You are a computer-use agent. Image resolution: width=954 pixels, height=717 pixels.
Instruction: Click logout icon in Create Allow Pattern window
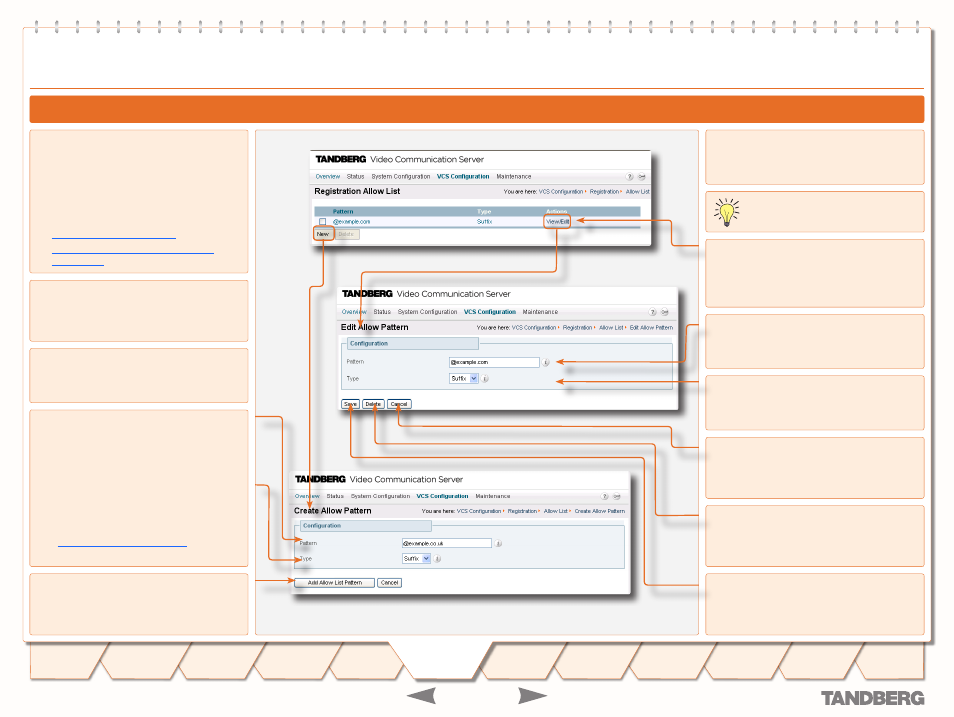[x=616, y=496]
